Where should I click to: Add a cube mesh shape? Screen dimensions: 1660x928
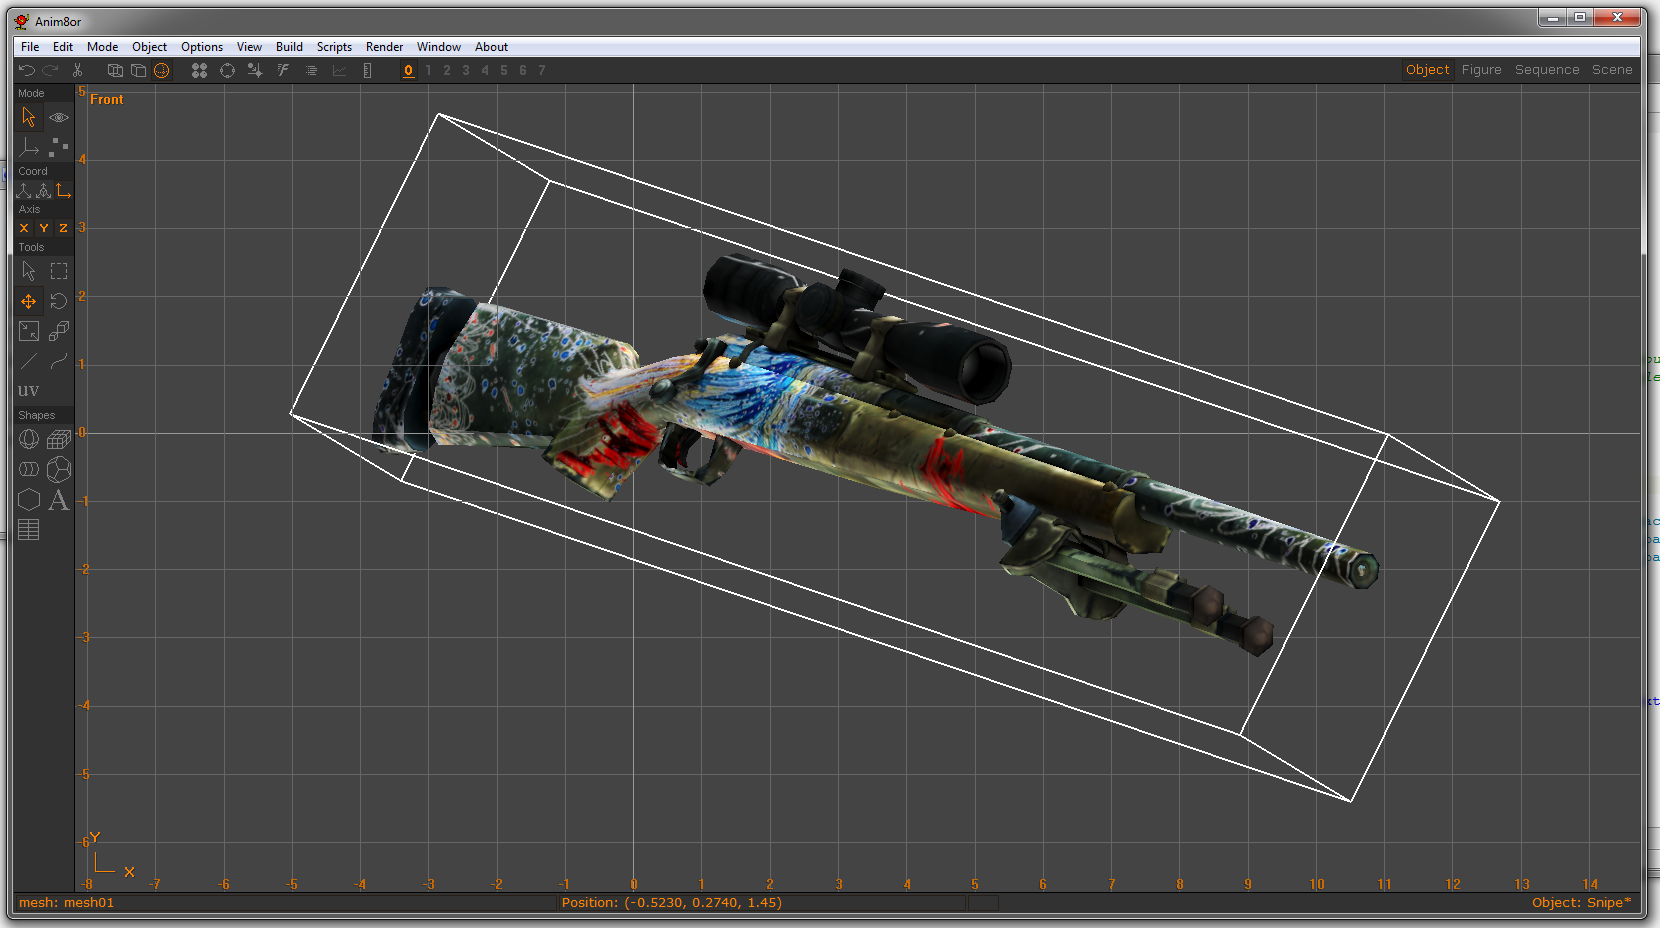59,439
